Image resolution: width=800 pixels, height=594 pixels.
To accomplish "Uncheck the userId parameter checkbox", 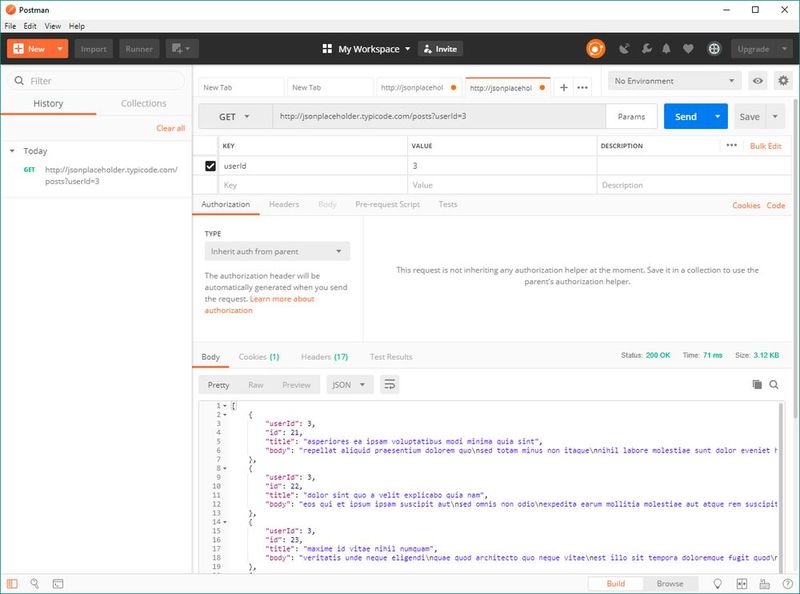I will click(210, 166).
